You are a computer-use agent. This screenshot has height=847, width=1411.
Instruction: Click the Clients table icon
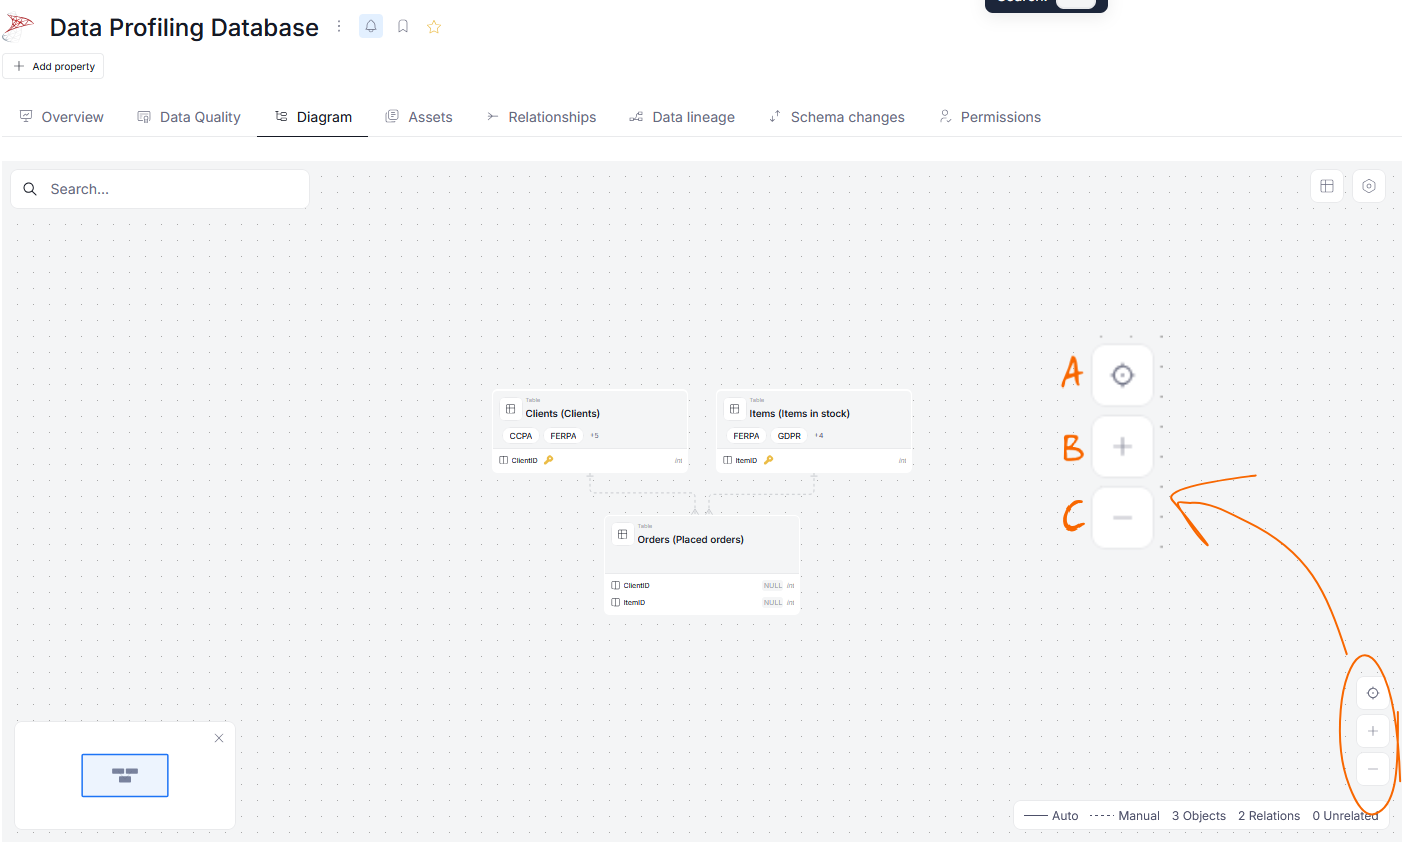[511, 409]
